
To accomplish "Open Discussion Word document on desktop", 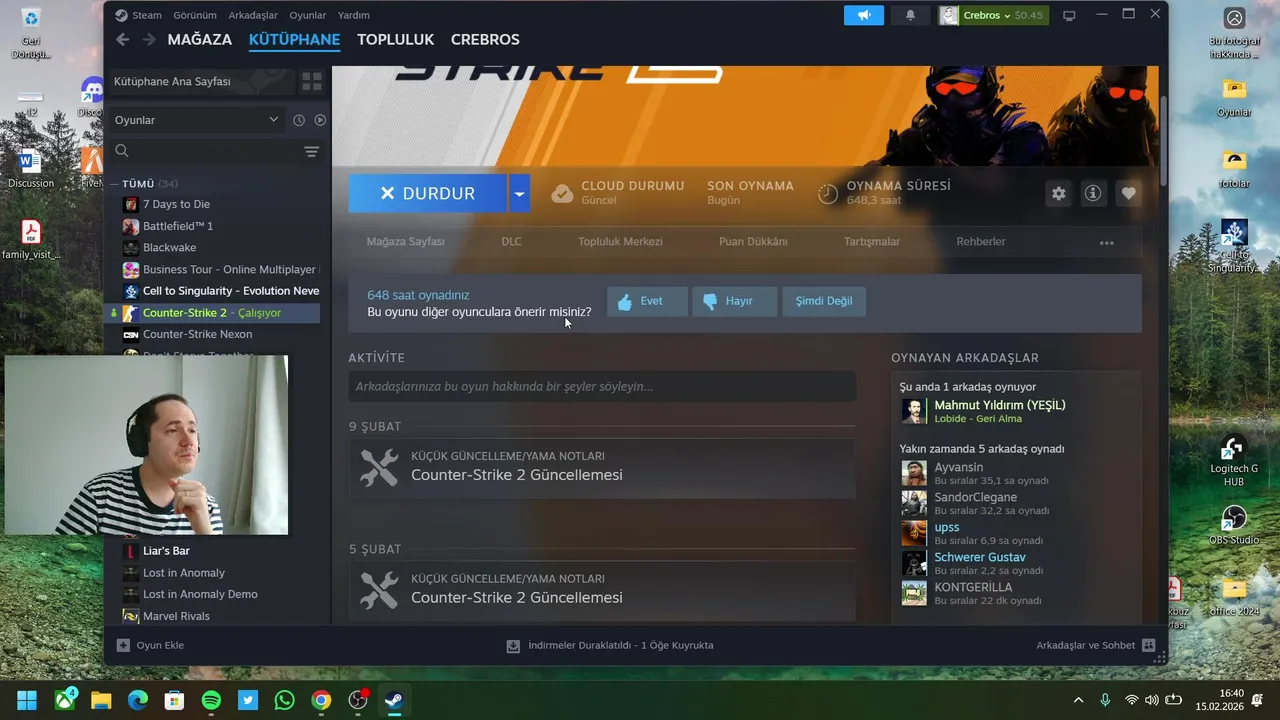I will click(x=30, y=167).
